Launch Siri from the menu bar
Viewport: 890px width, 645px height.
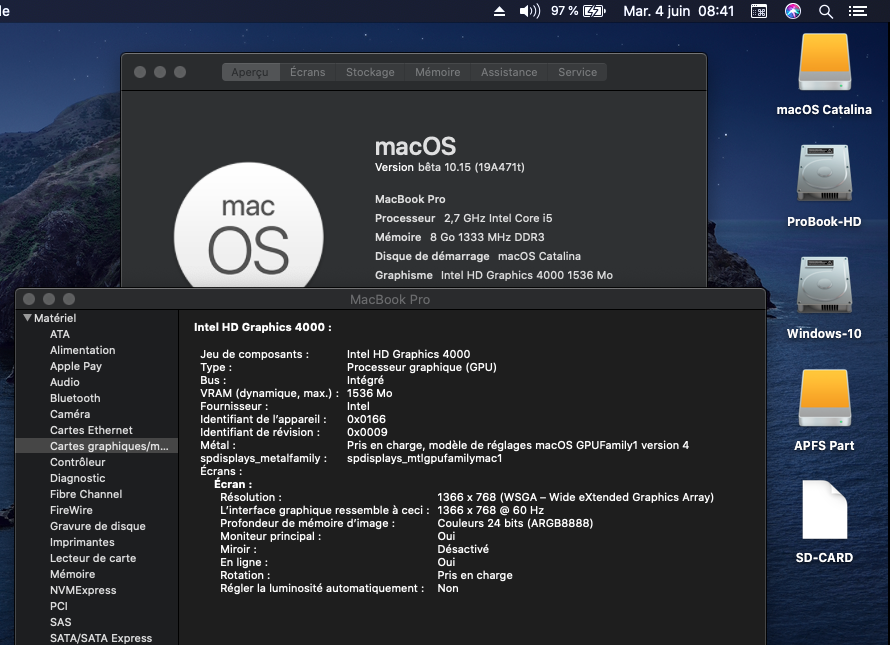[x=793, y=11]
